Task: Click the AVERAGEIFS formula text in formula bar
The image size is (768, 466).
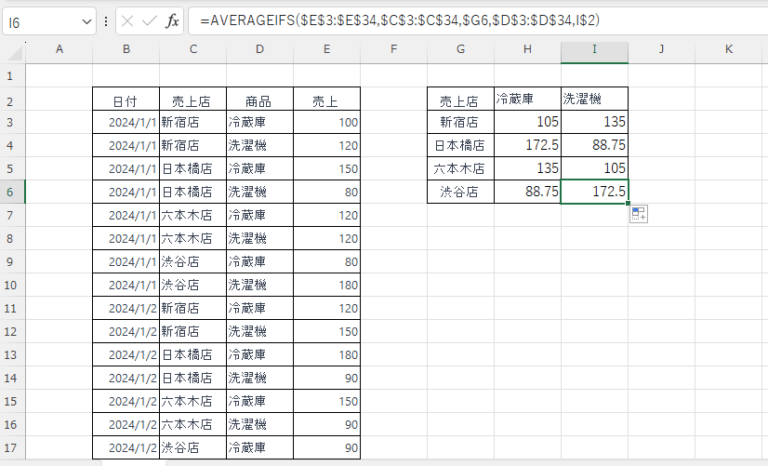Action: [x=400, y=20]
